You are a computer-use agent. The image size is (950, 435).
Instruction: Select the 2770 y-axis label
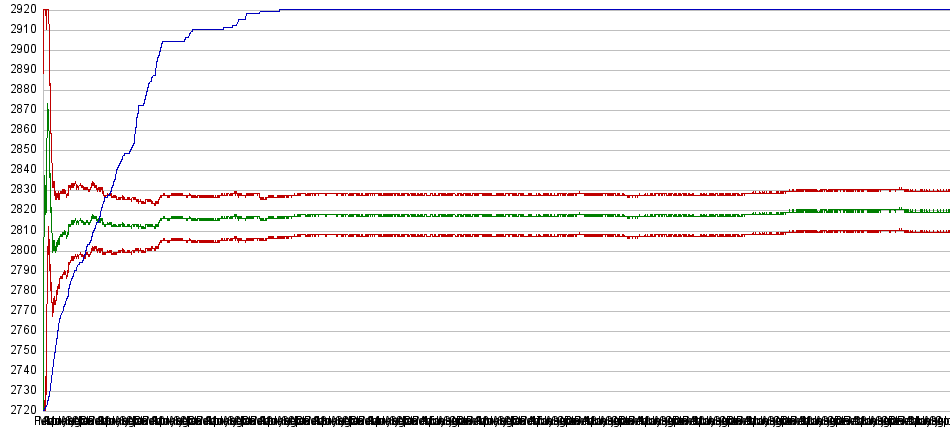[20, 309]
